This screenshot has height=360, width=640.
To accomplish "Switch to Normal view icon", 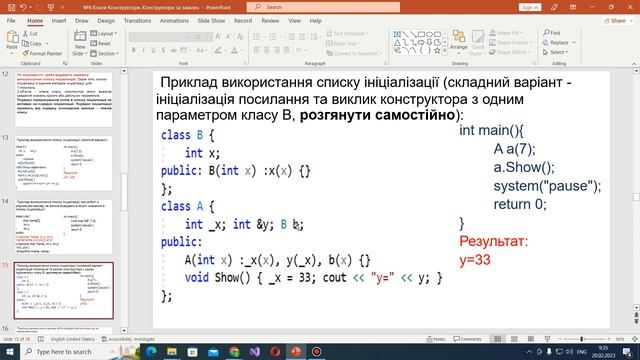I will pos(498,339).
